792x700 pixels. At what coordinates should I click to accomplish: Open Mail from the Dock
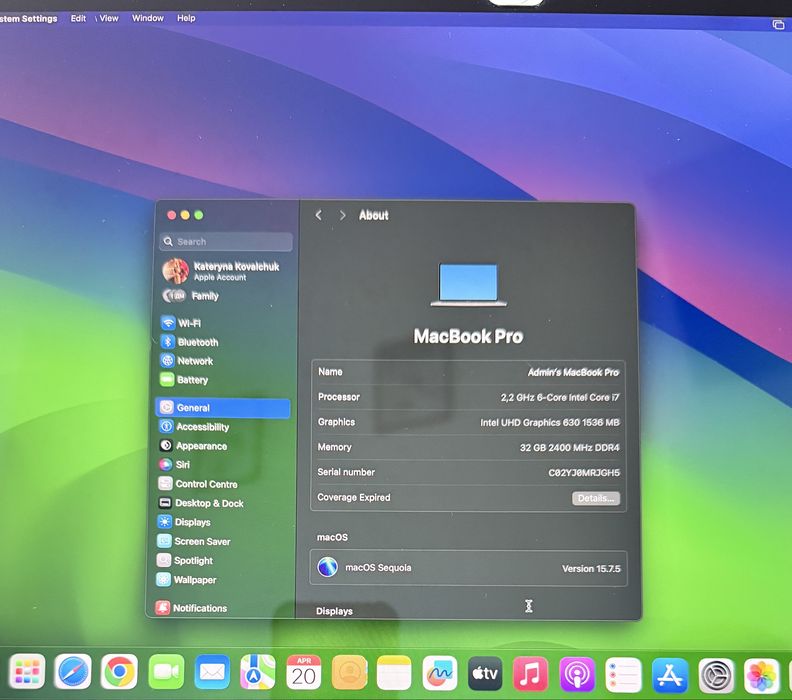click(212, 672)
